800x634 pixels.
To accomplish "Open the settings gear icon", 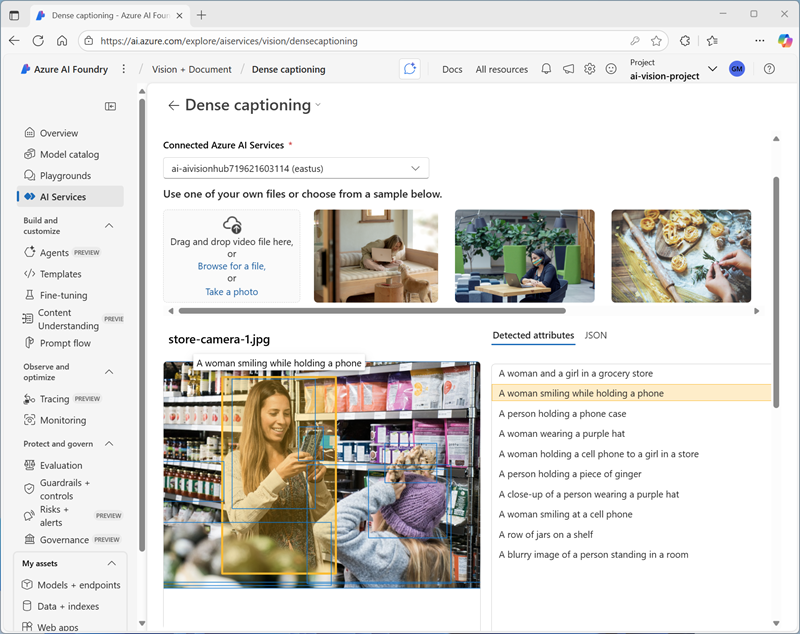I will tap(590, 69).
